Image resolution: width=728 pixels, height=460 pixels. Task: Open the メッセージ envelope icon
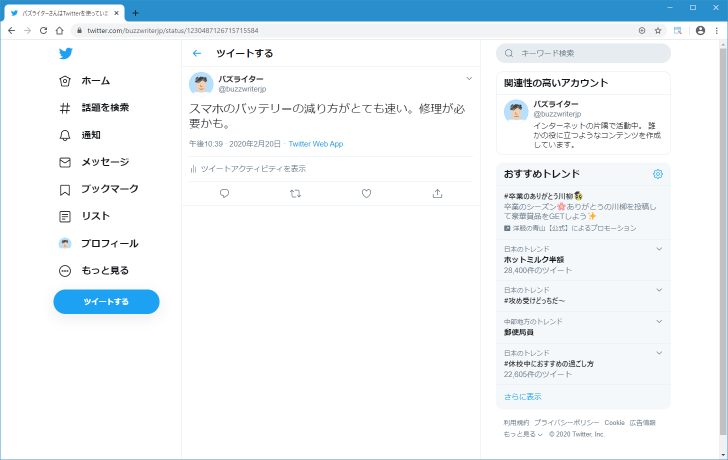tap(65, 162)
